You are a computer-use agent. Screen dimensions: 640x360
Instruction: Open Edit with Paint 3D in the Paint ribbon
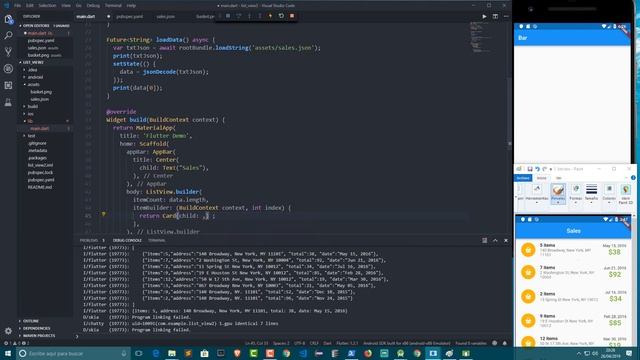coord(625,194)
